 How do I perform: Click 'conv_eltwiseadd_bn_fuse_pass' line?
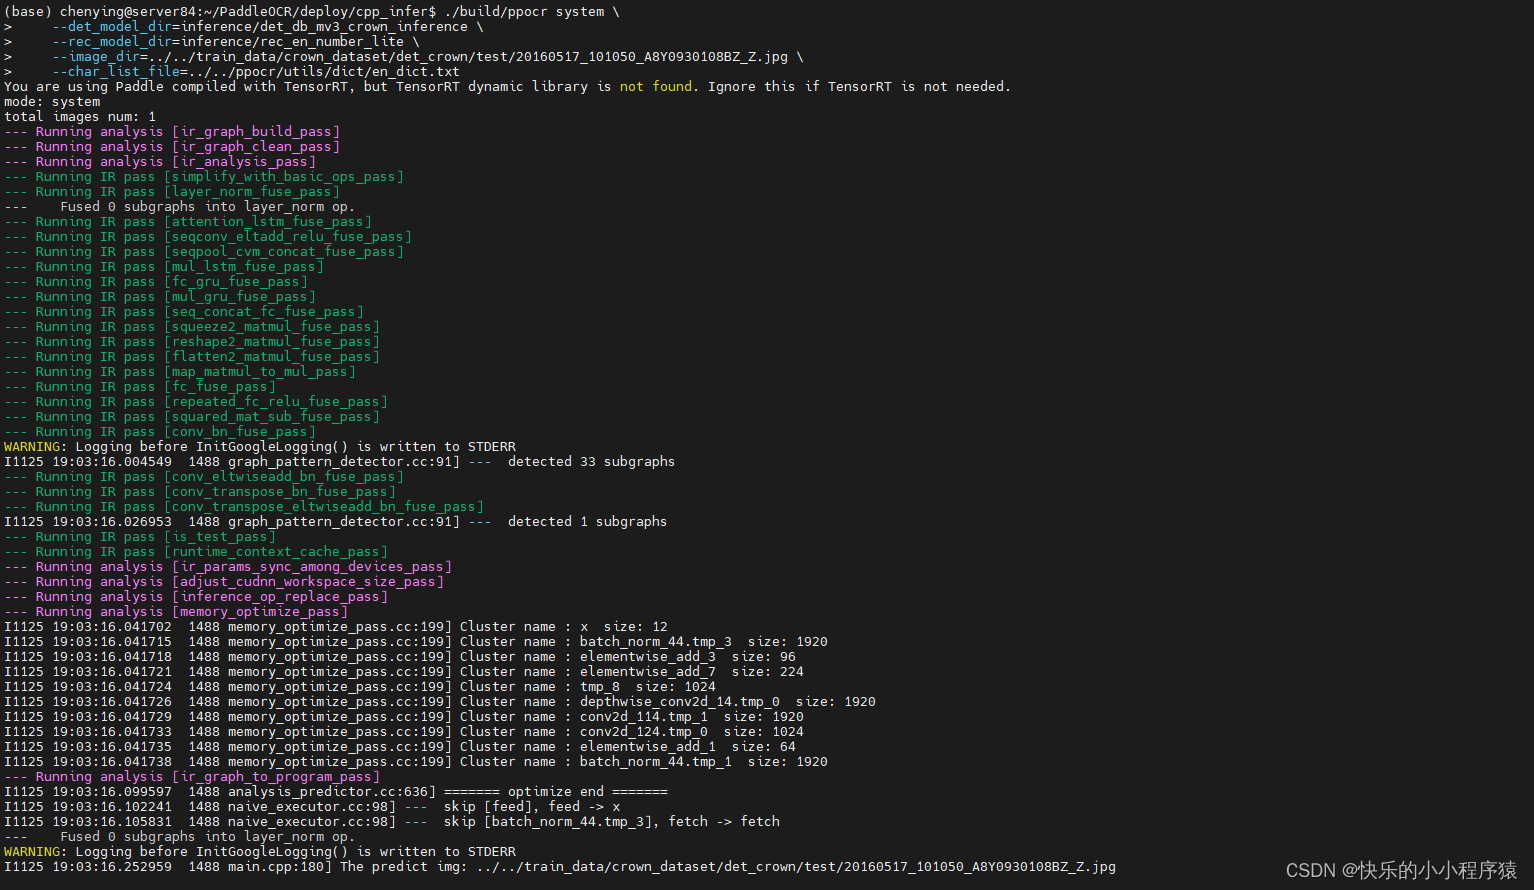pyautogui.click(x=204, y=477)
